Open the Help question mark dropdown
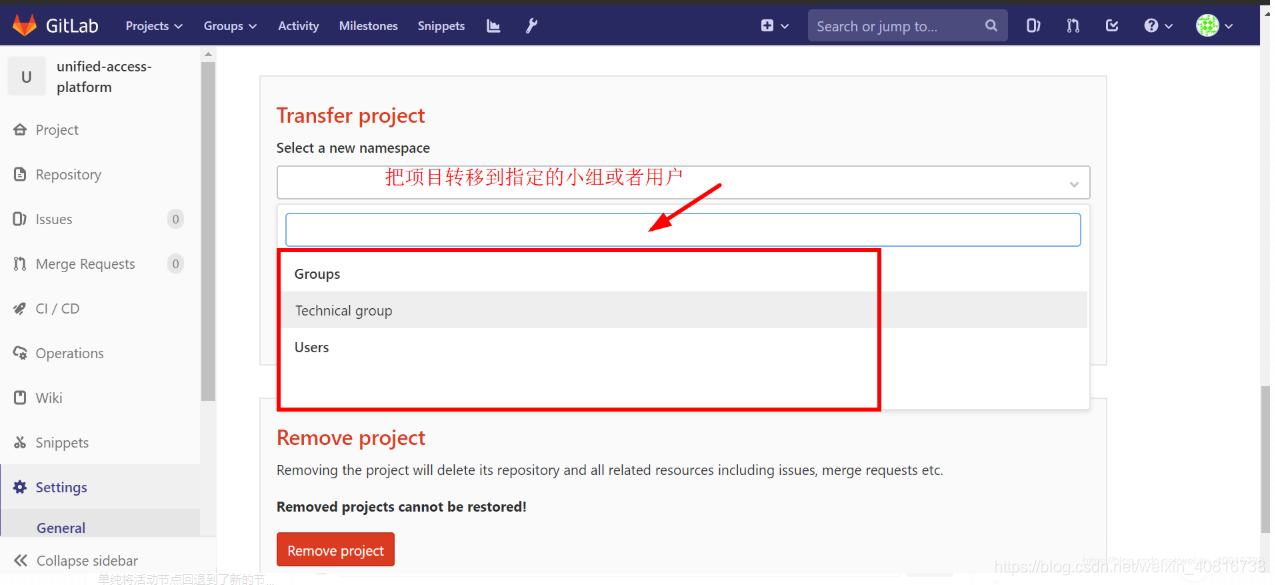 pyautogui.click(x=1158, y=26)
